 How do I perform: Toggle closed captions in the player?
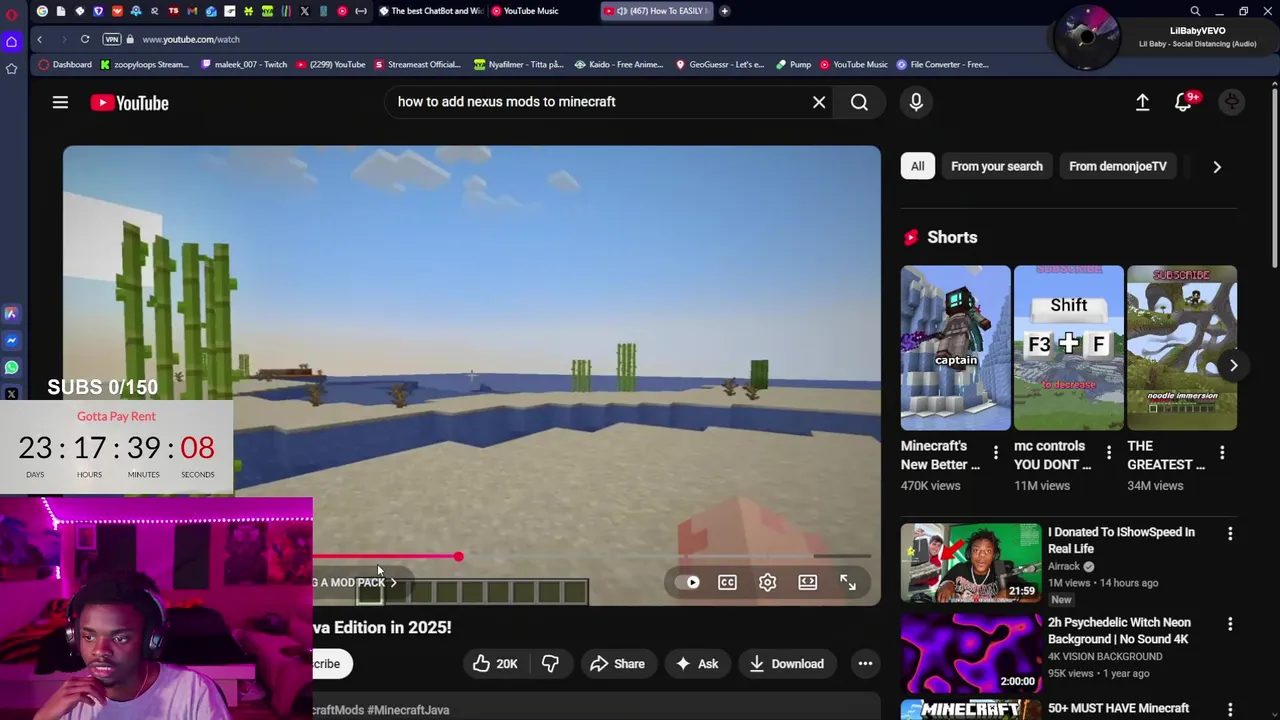click(727, 582)
